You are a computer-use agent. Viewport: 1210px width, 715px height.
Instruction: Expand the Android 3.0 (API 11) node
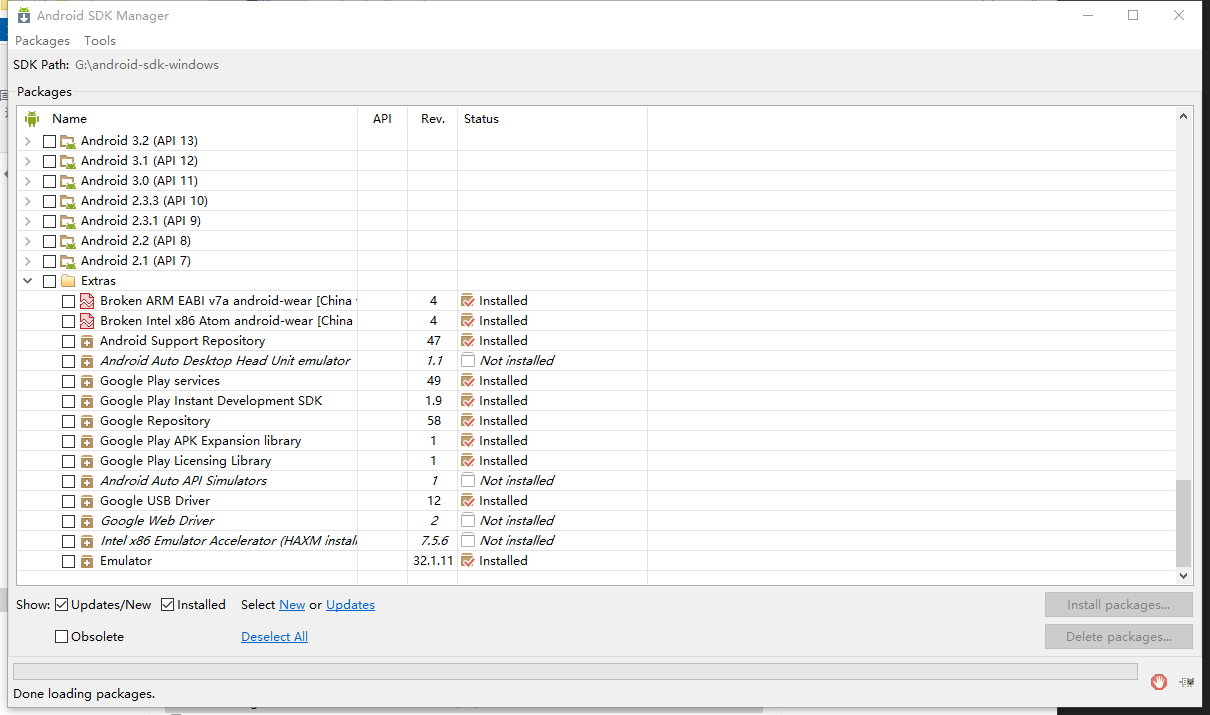coord(28,181)
